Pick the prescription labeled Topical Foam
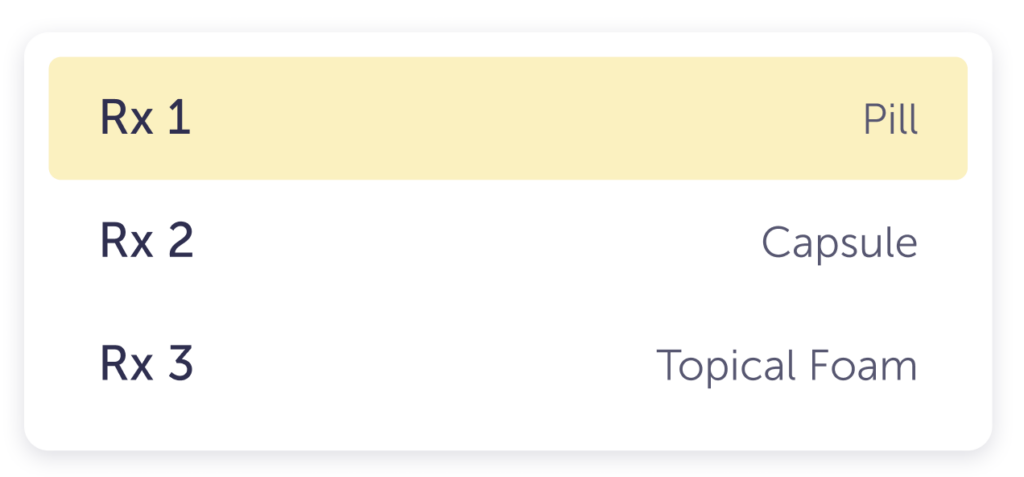Image resolution: width=1024 pixels, height=477 pixels. (508, 365)
